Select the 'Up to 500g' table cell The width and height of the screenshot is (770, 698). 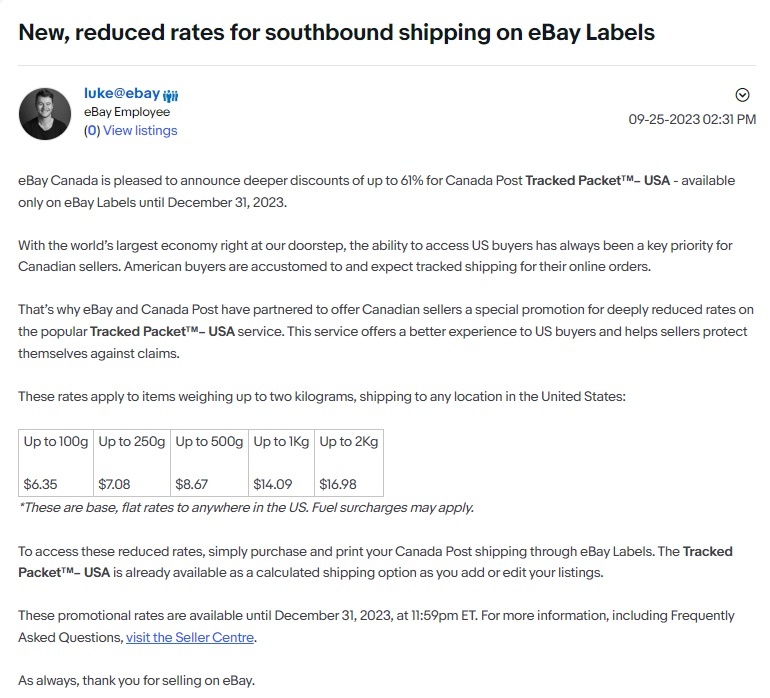click(210, 463)
